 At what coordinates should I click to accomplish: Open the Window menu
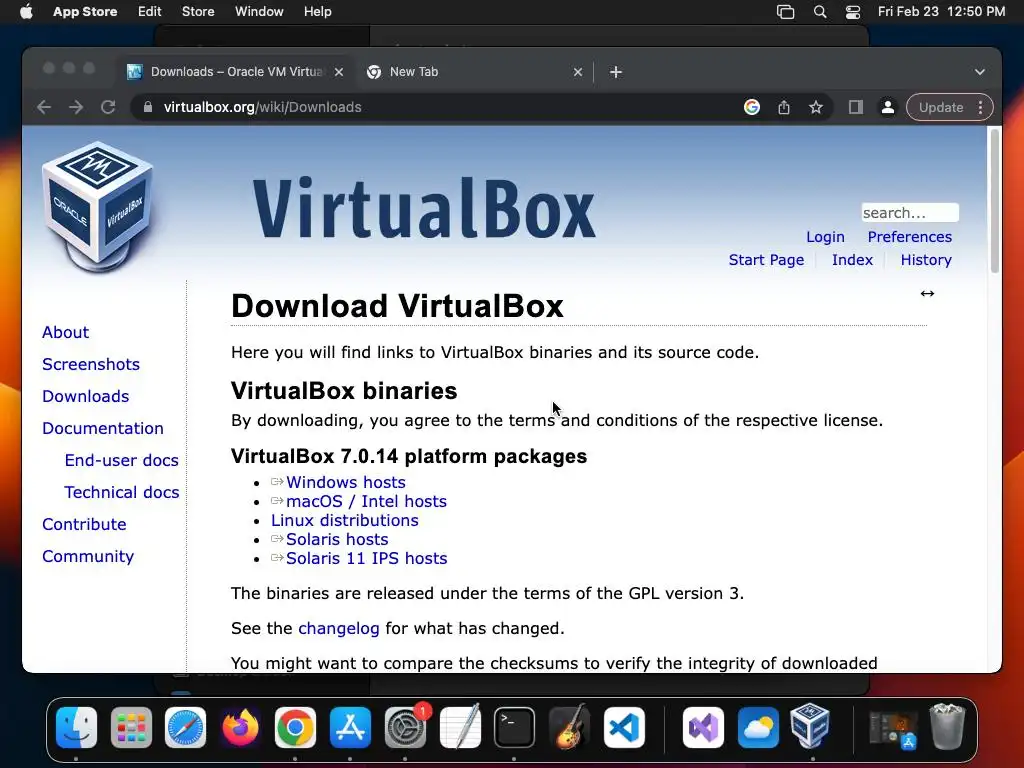point(259,11)
